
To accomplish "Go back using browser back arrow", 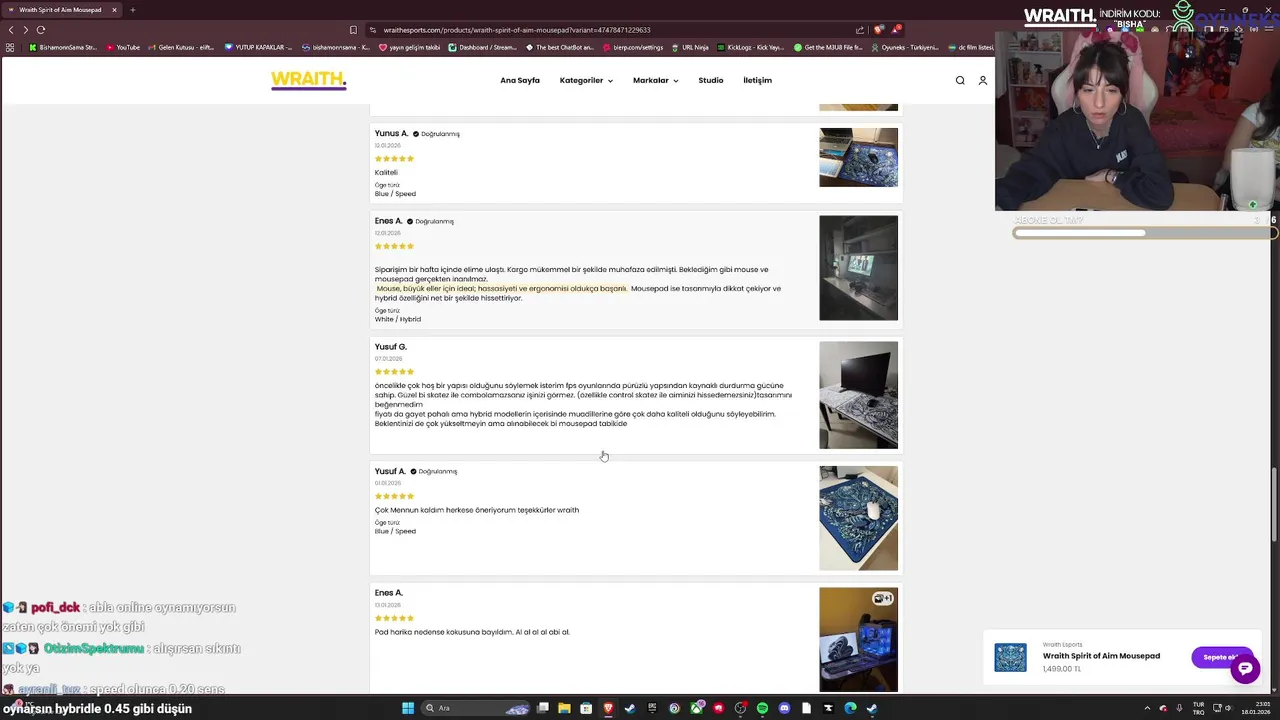I will 11,30.
